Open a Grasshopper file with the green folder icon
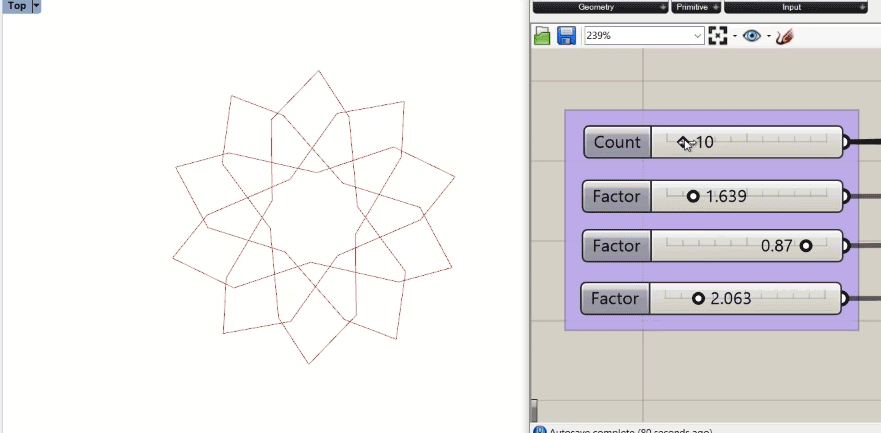Image resolution: width=881 pixels, height=433 pixels. click(542, 36)
